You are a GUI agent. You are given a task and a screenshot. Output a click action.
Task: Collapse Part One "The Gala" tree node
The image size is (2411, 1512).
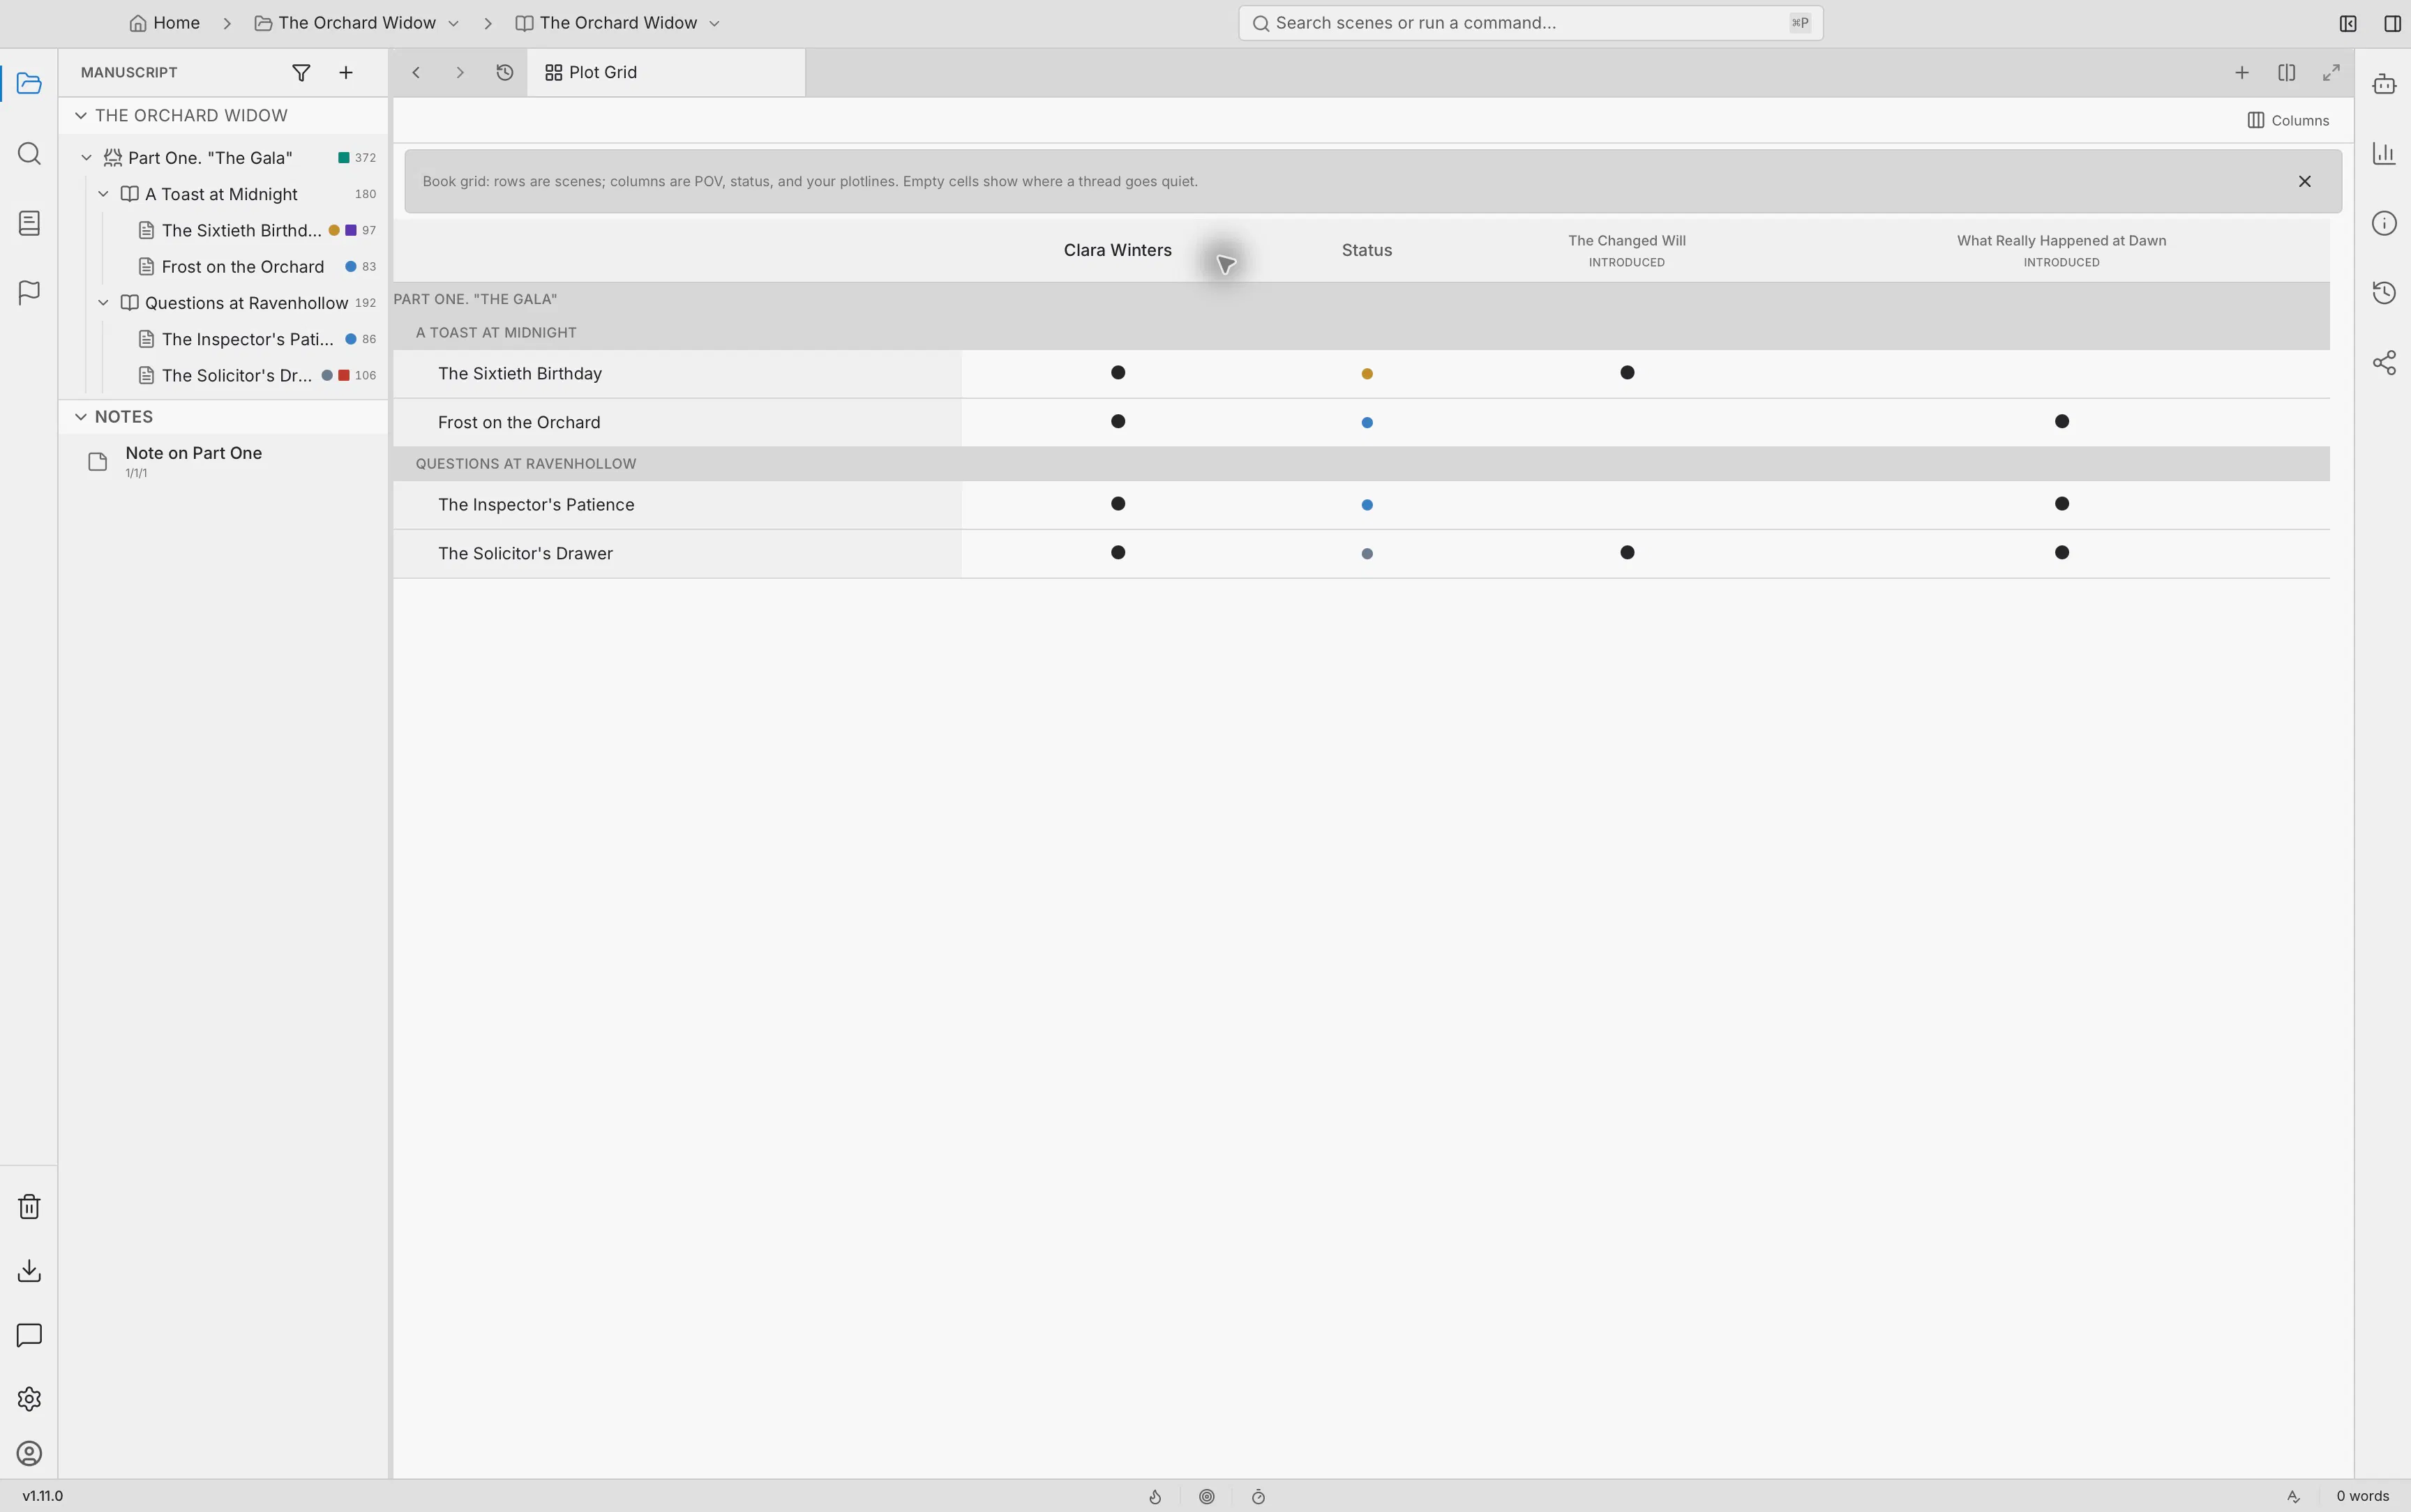(87, 157)
